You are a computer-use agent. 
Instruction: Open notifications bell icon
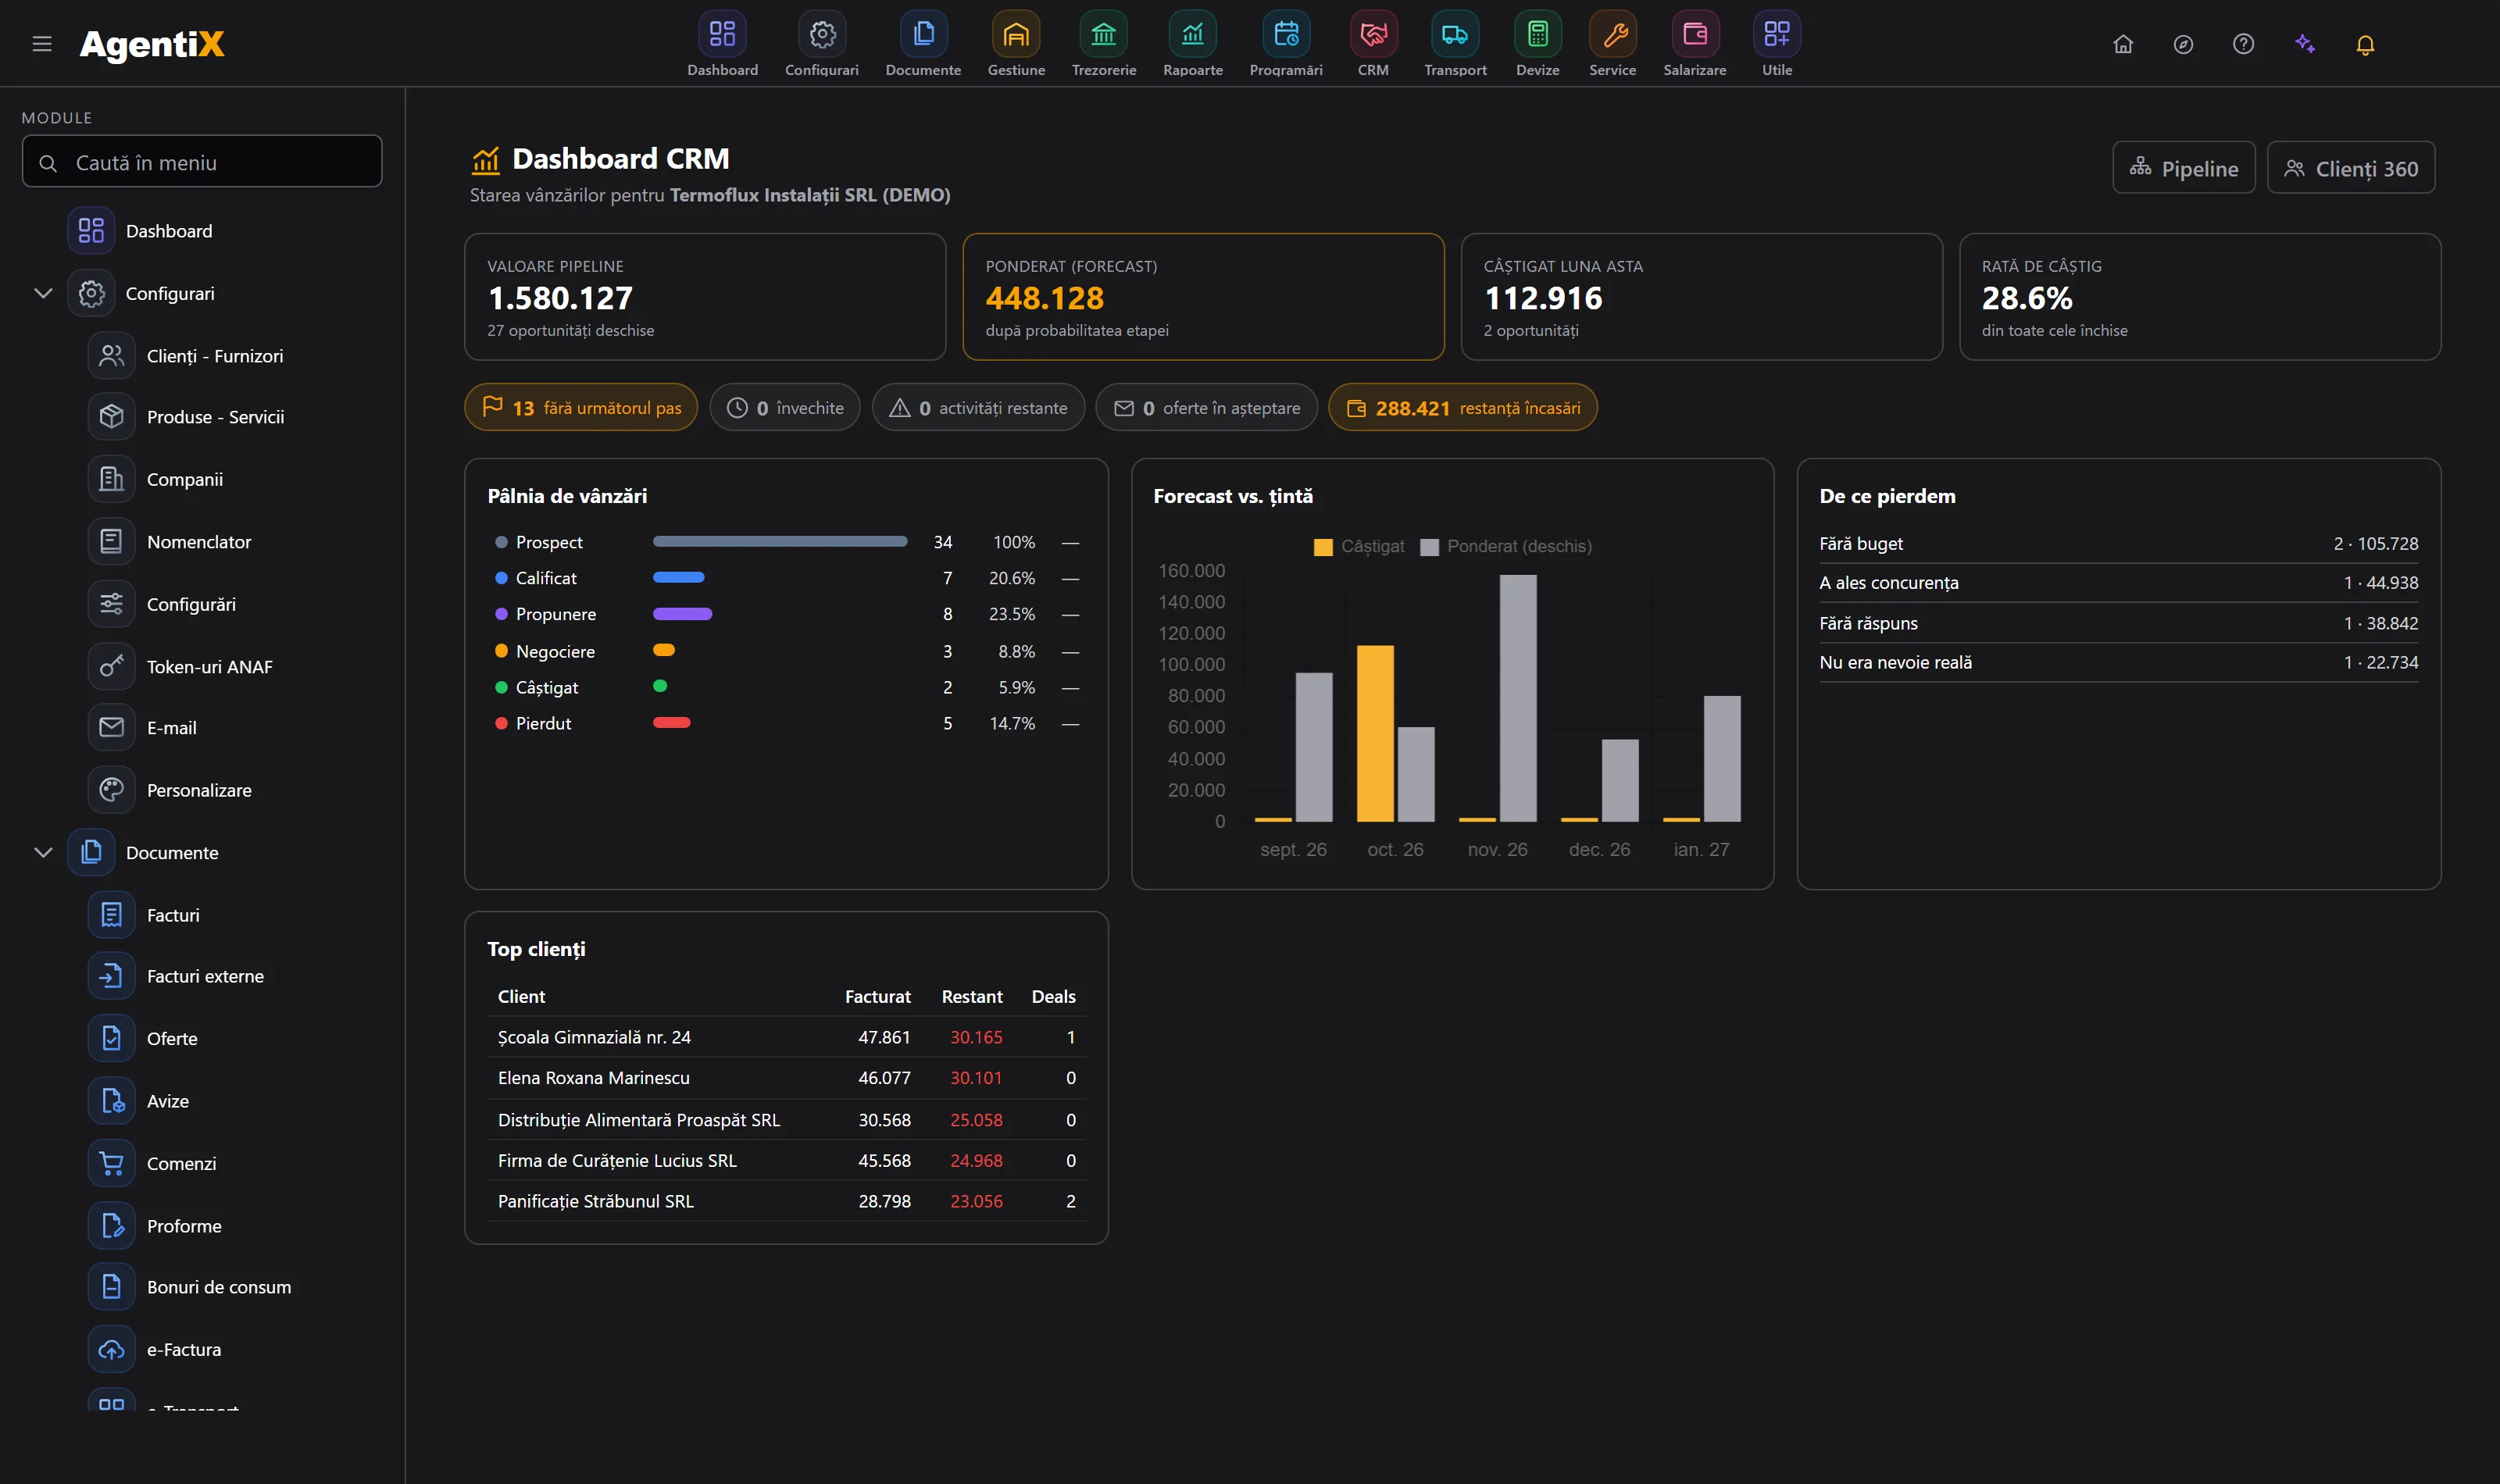point(2365,44)
